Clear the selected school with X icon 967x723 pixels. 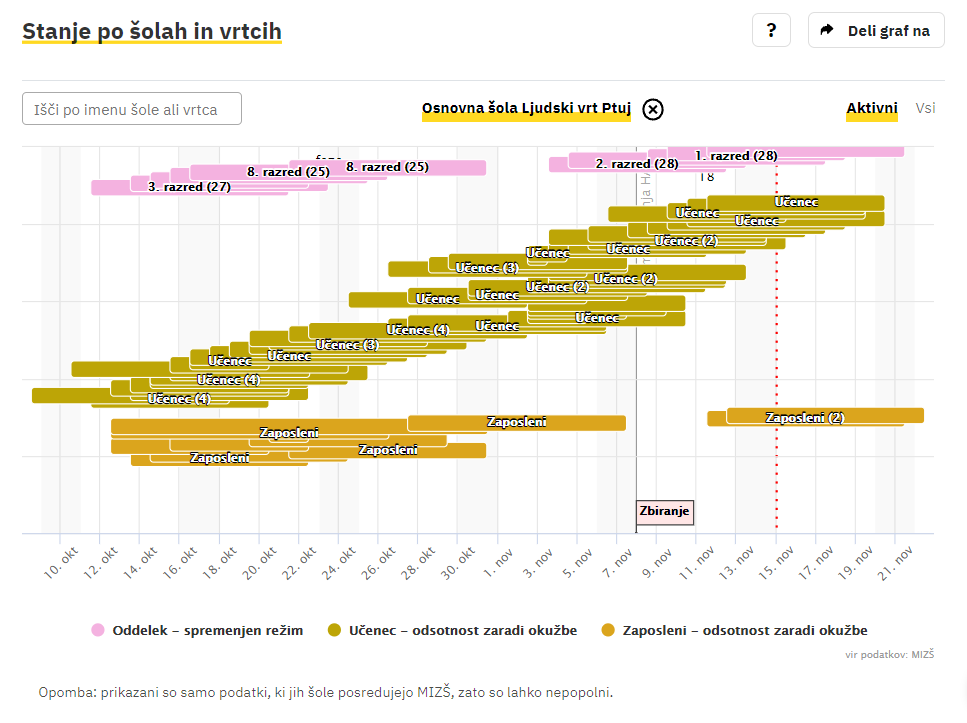pyautogui.click(x=653, y=109)
